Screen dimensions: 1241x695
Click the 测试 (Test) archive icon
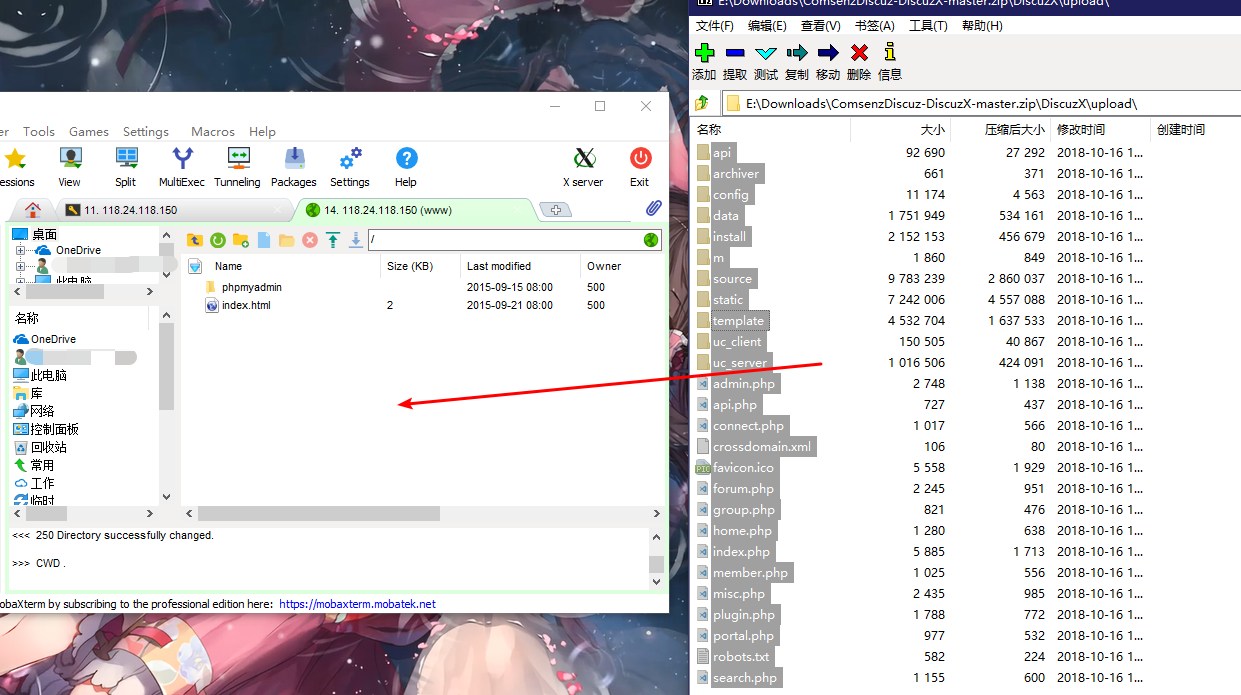coord(766,53)
